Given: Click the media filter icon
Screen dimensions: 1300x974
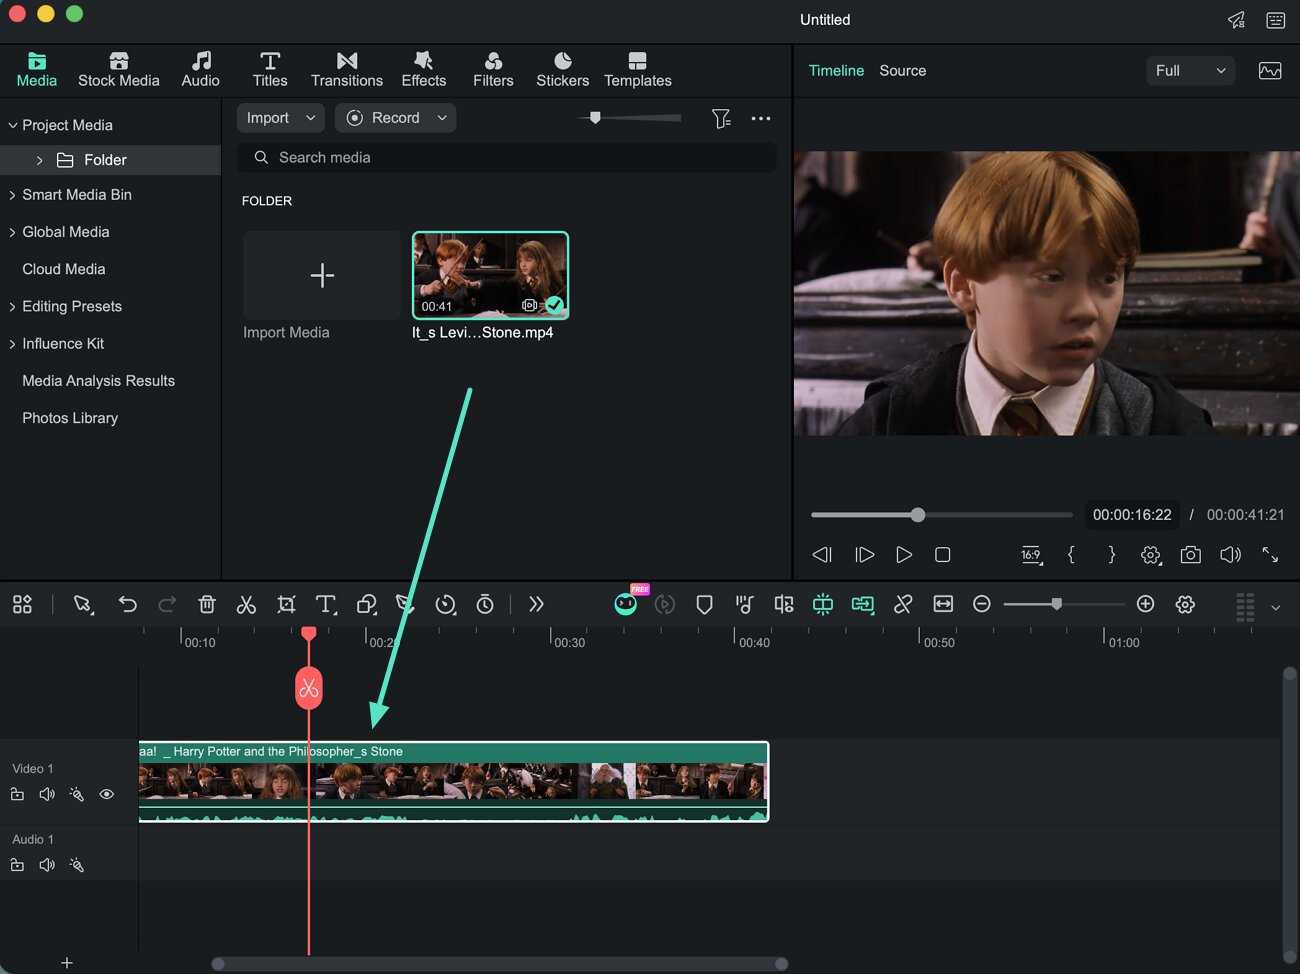Looking at the screenshot, I should [721, 119].
